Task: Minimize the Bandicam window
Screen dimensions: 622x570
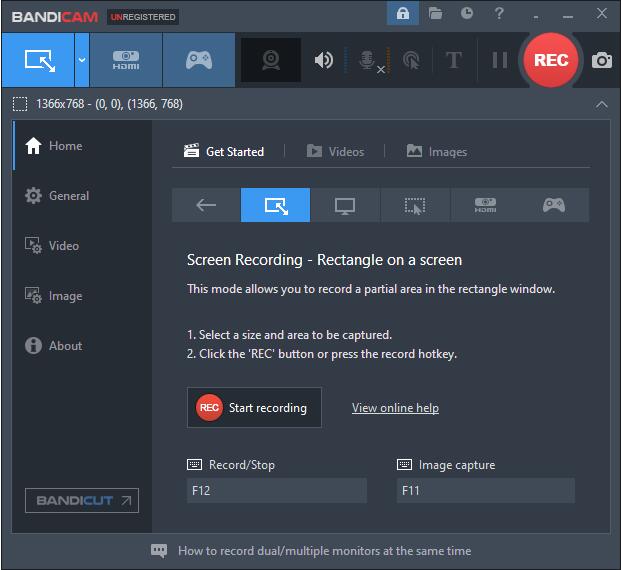Action: pos(568,16)
